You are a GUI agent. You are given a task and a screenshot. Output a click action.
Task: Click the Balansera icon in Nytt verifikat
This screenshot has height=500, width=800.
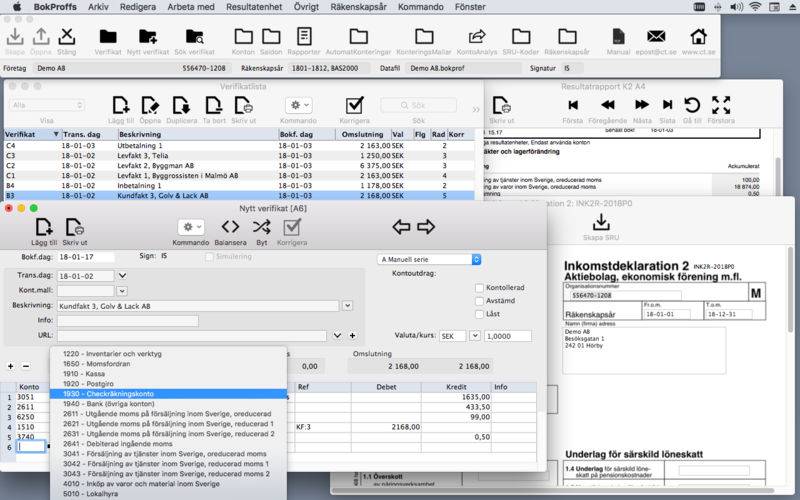point(230,228)
